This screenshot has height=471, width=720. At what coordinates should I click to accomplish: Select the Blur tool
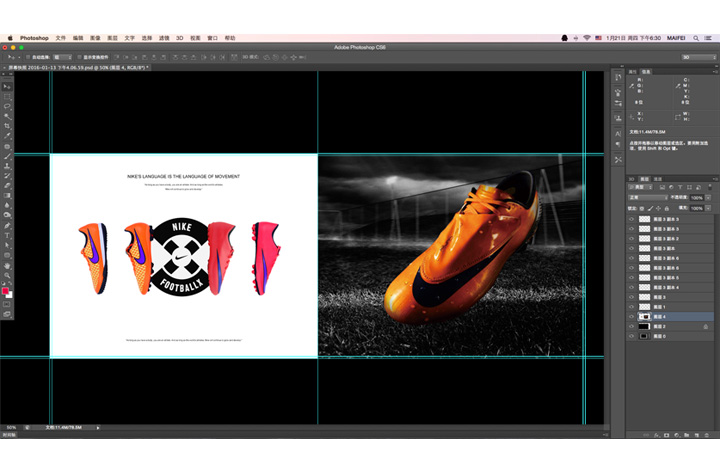pyautogui.click(x=7, y=205)
